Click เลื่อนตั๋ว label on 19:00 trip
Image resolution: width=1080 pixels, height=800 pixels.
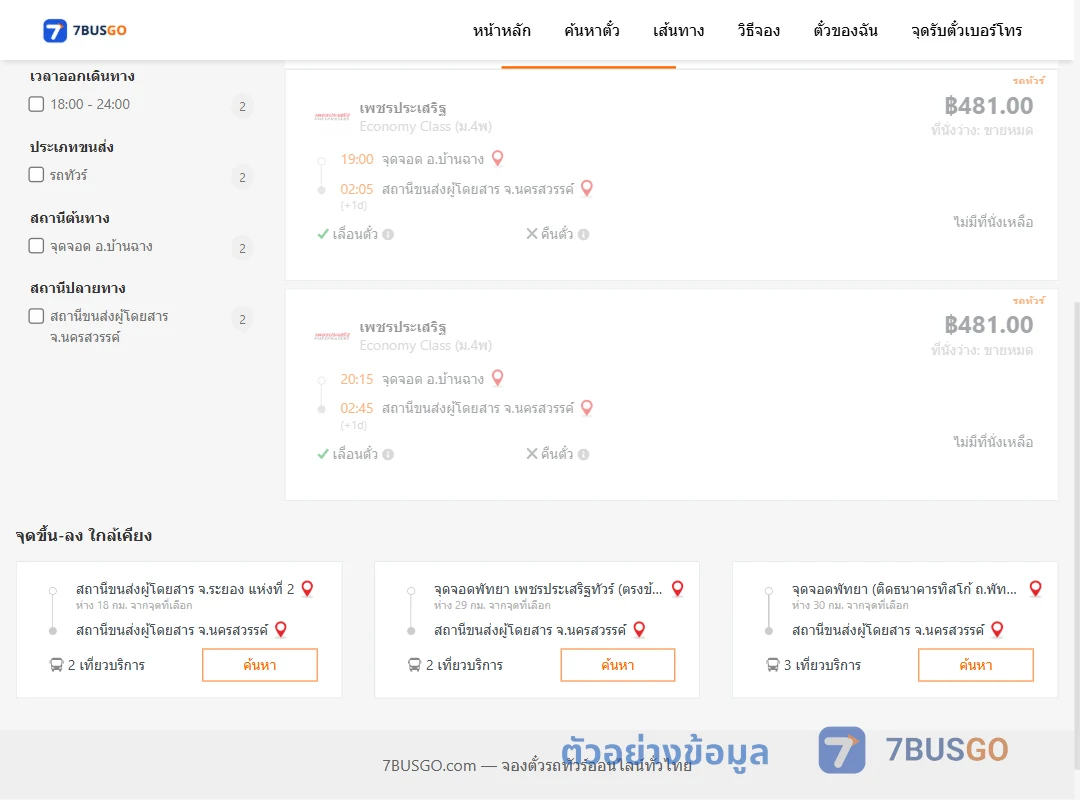coord(355,234)
